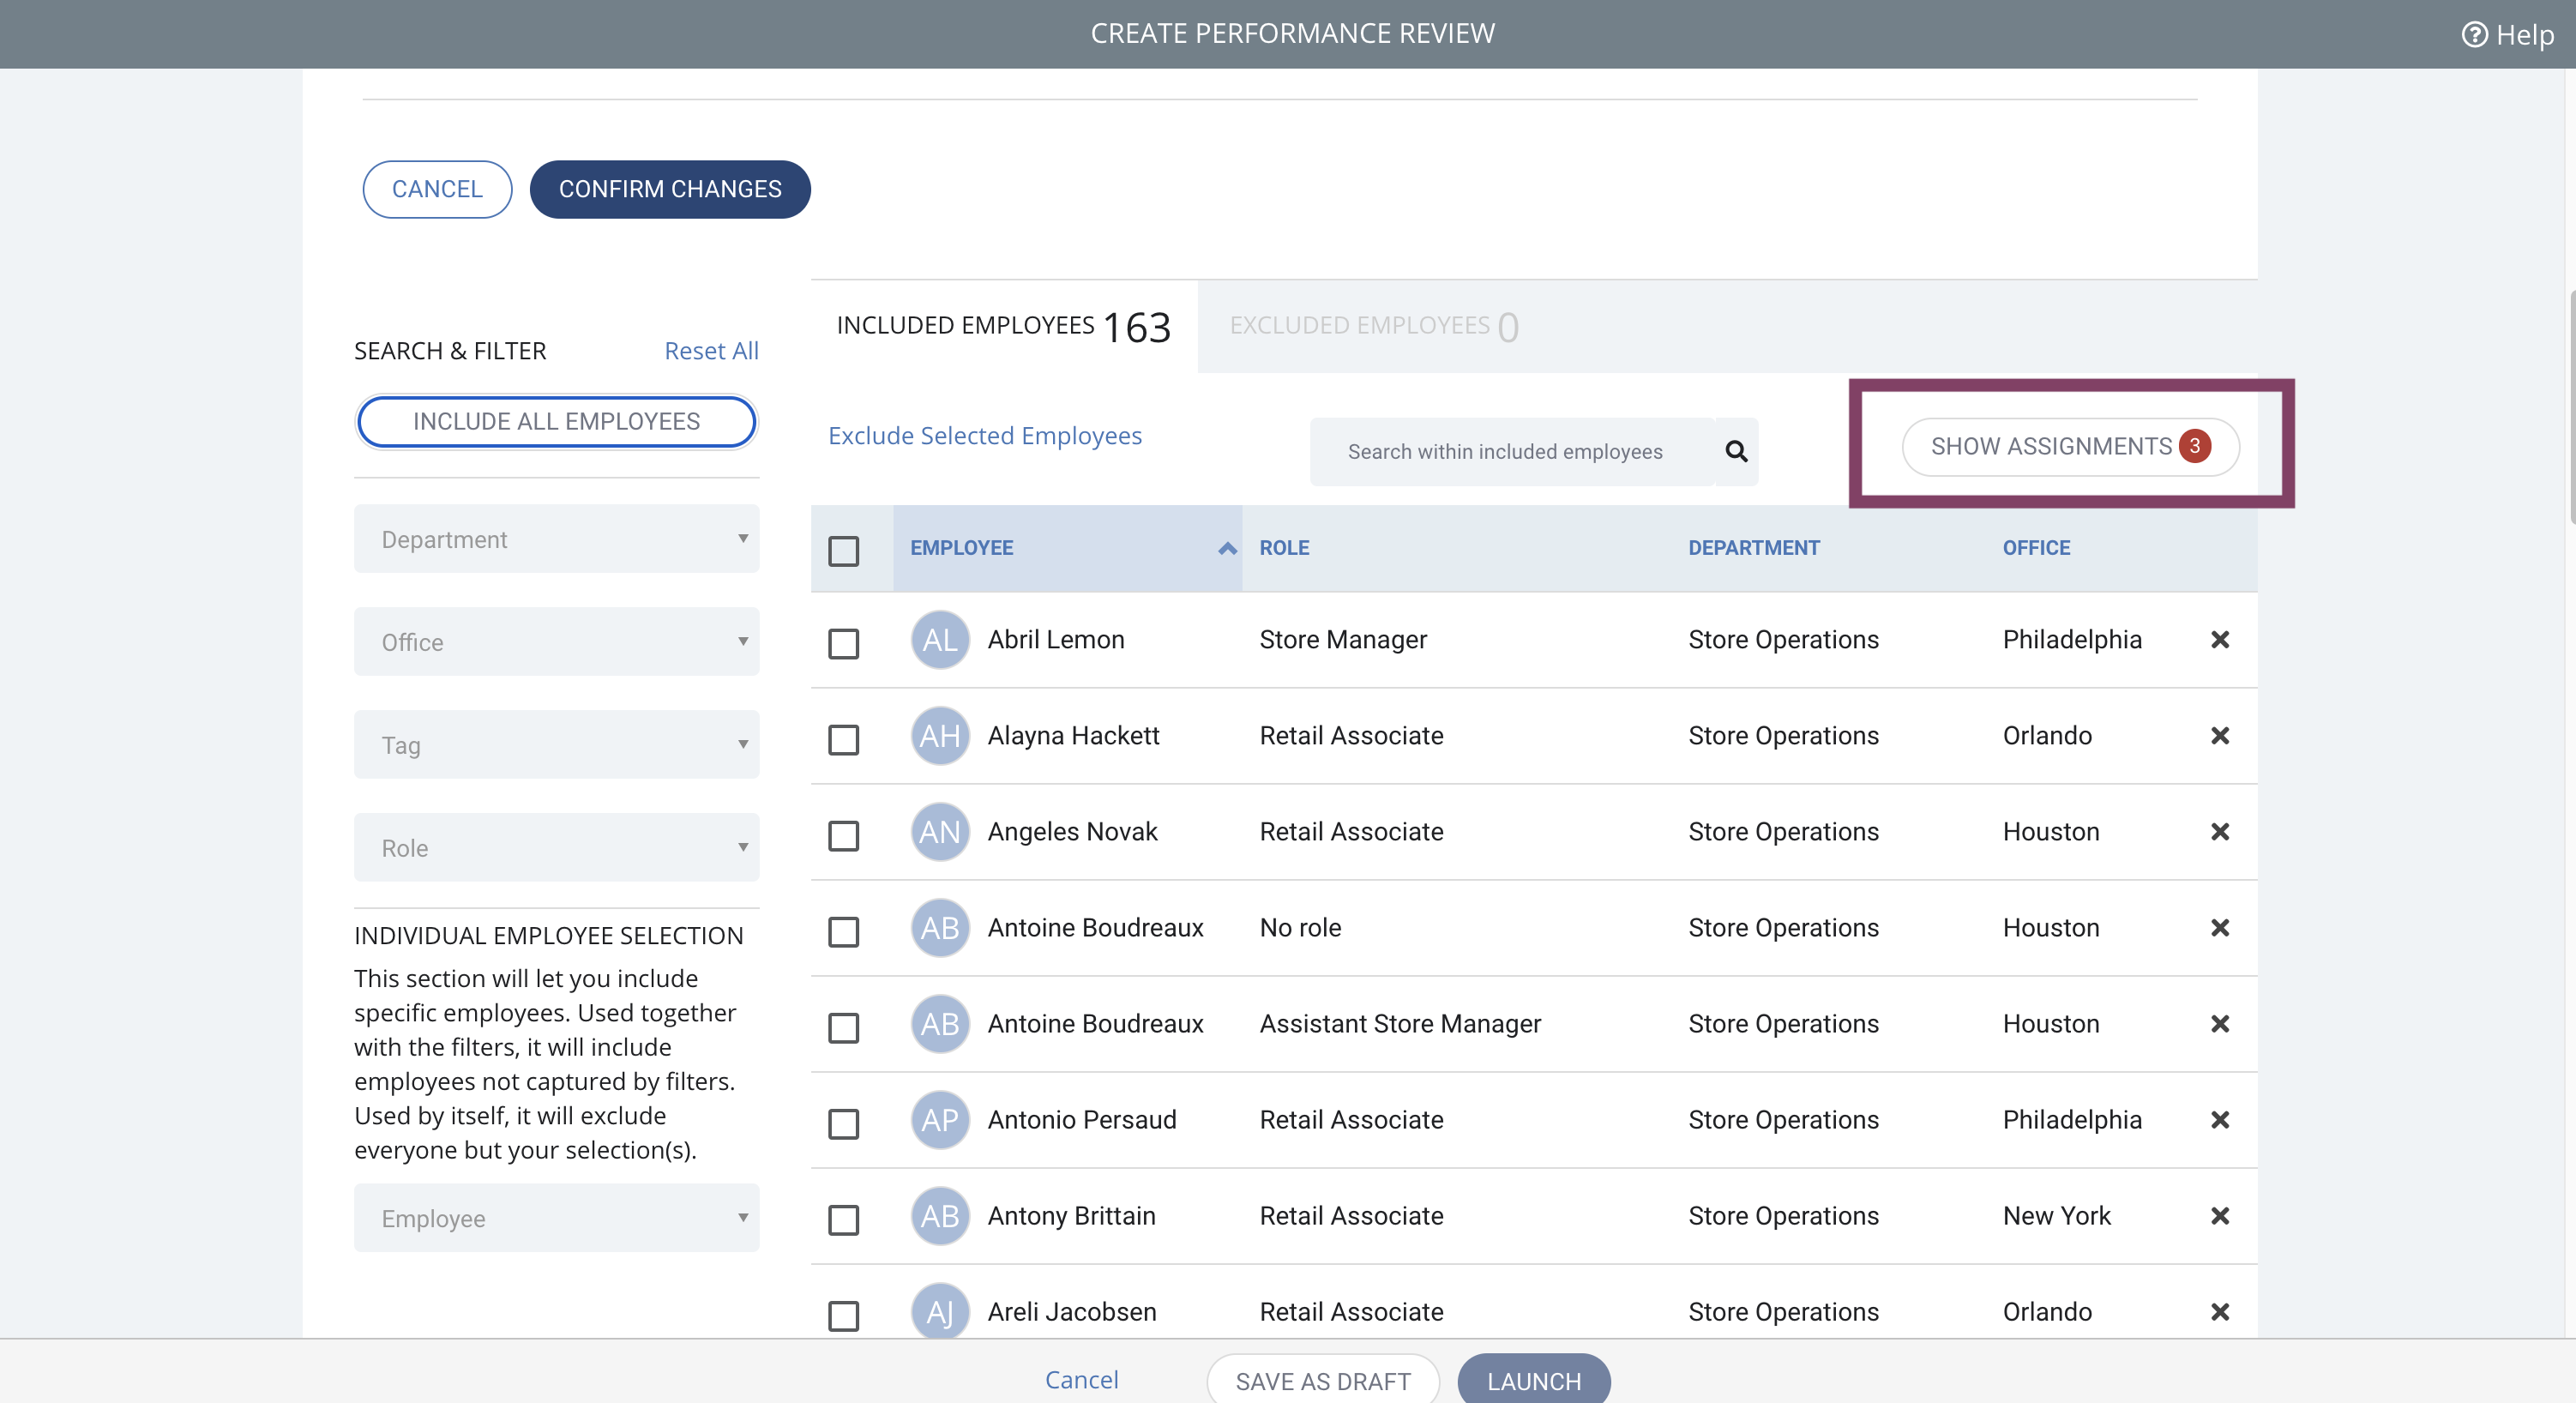Viewport: 2576px width, 1403px height.
Task: Click the bottom Cancel link
Action: tap(1081, 1380)
